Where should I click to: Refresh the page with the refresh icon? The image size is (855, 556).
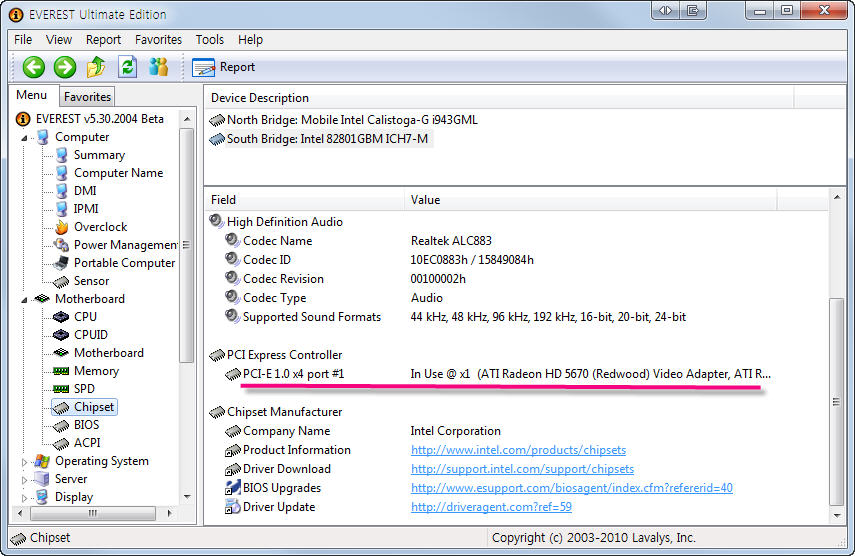[128, 67]
